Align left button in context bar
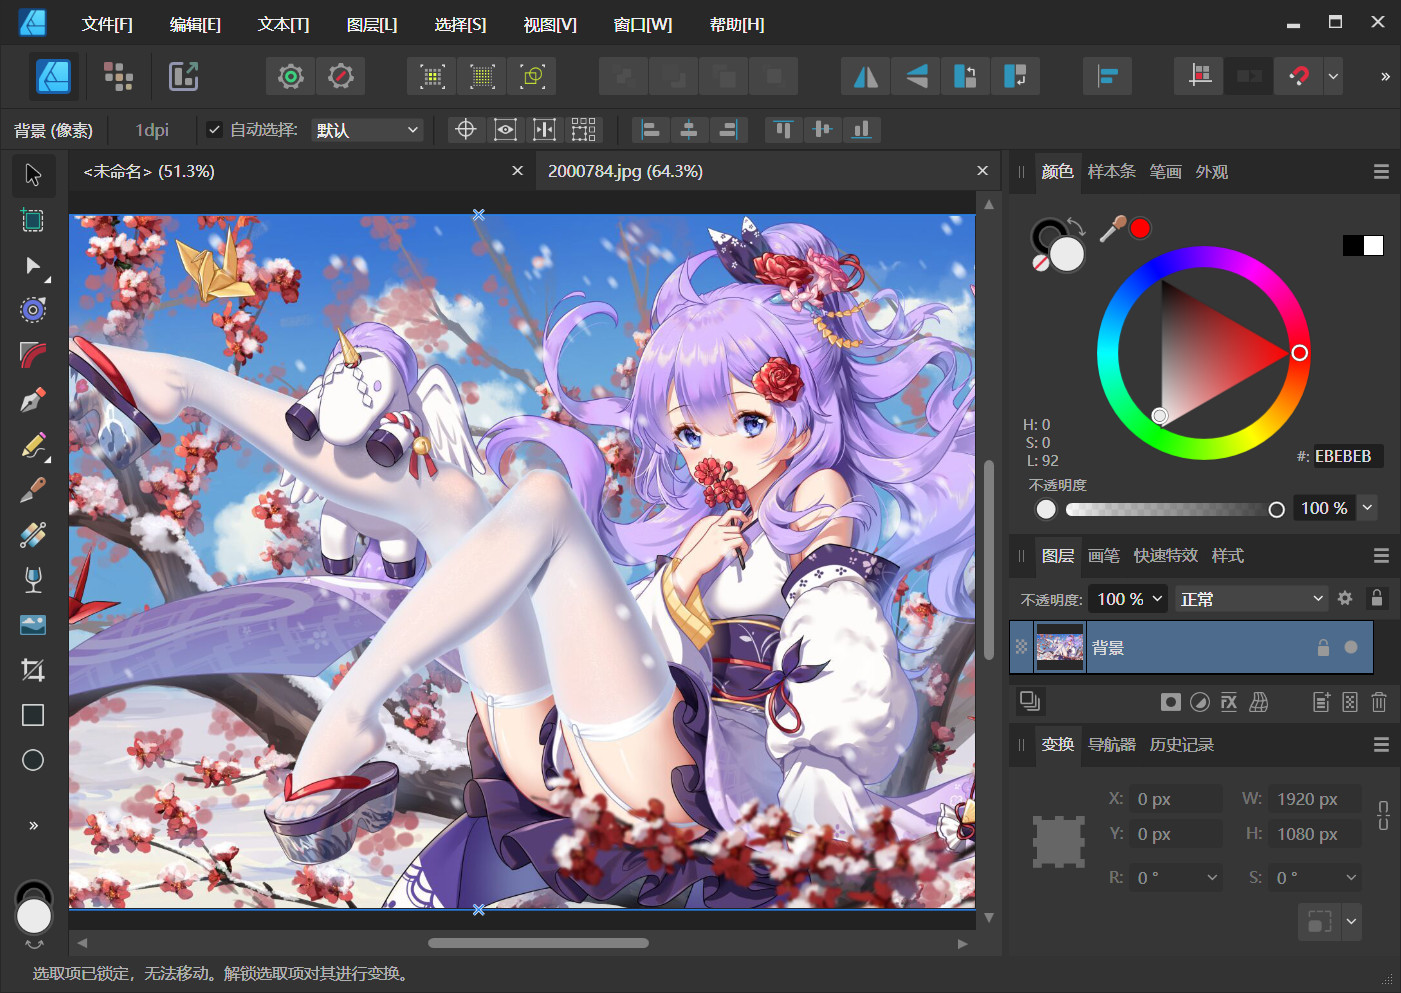This screenshot has width=1401, height=993. (650, 129)
